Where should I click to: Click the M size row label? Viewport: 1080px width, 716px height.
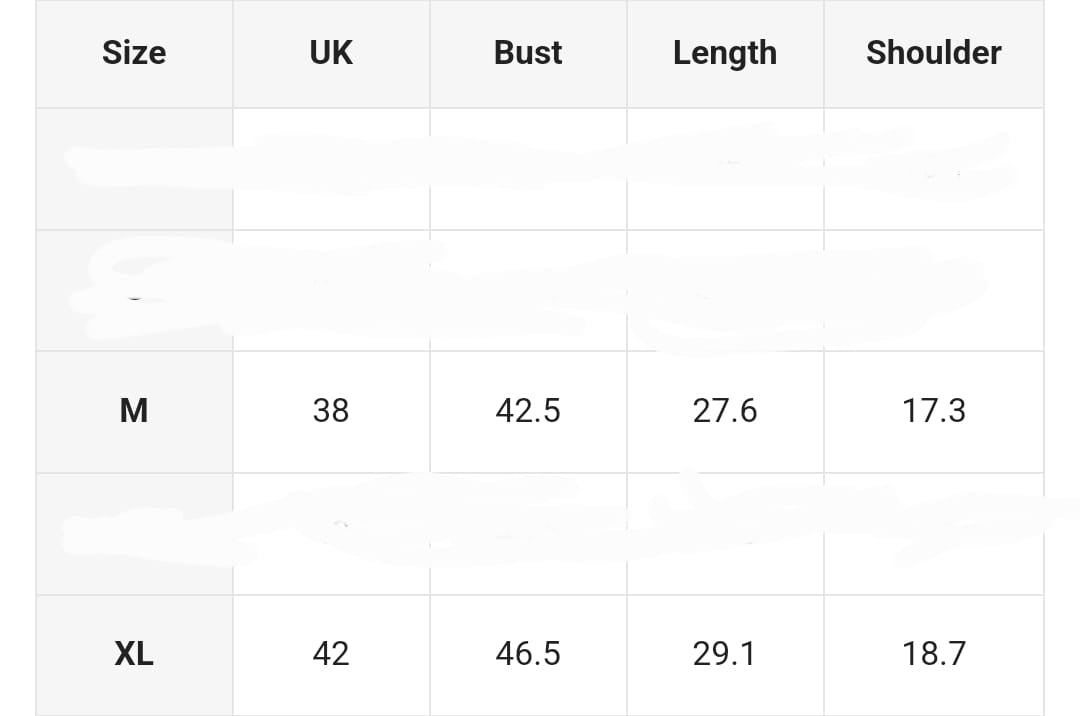tap(134, 411)
